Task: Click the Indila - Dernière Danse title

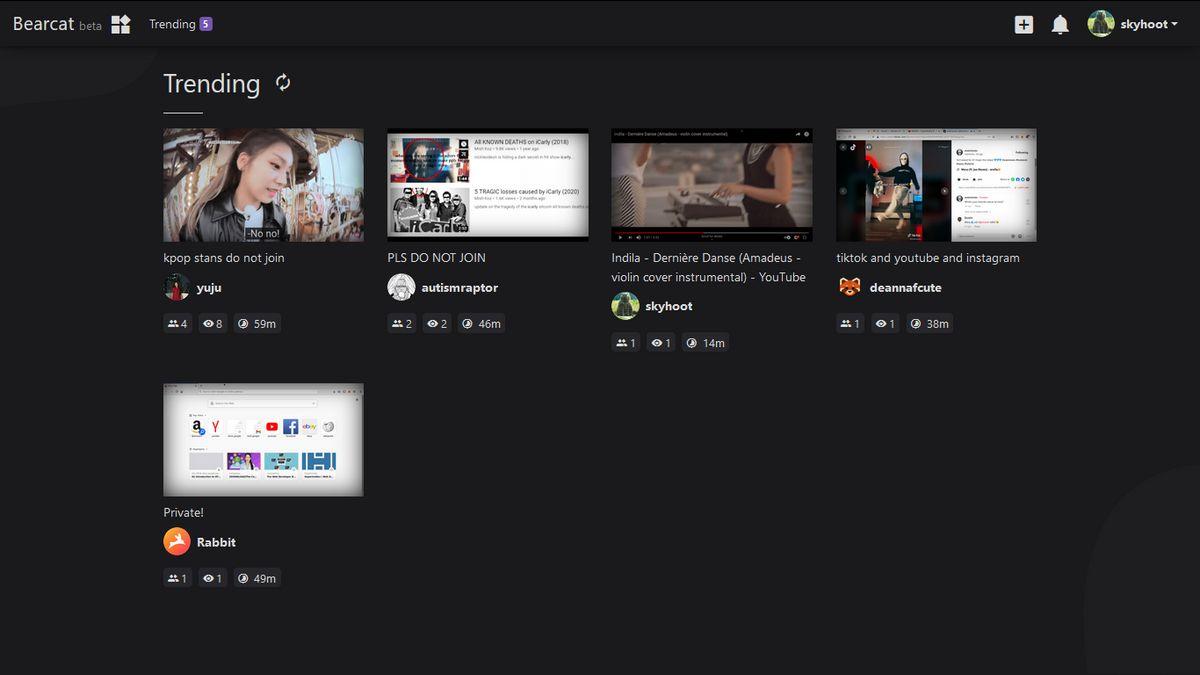Action: pyautogui.click(x=709, y=267)
